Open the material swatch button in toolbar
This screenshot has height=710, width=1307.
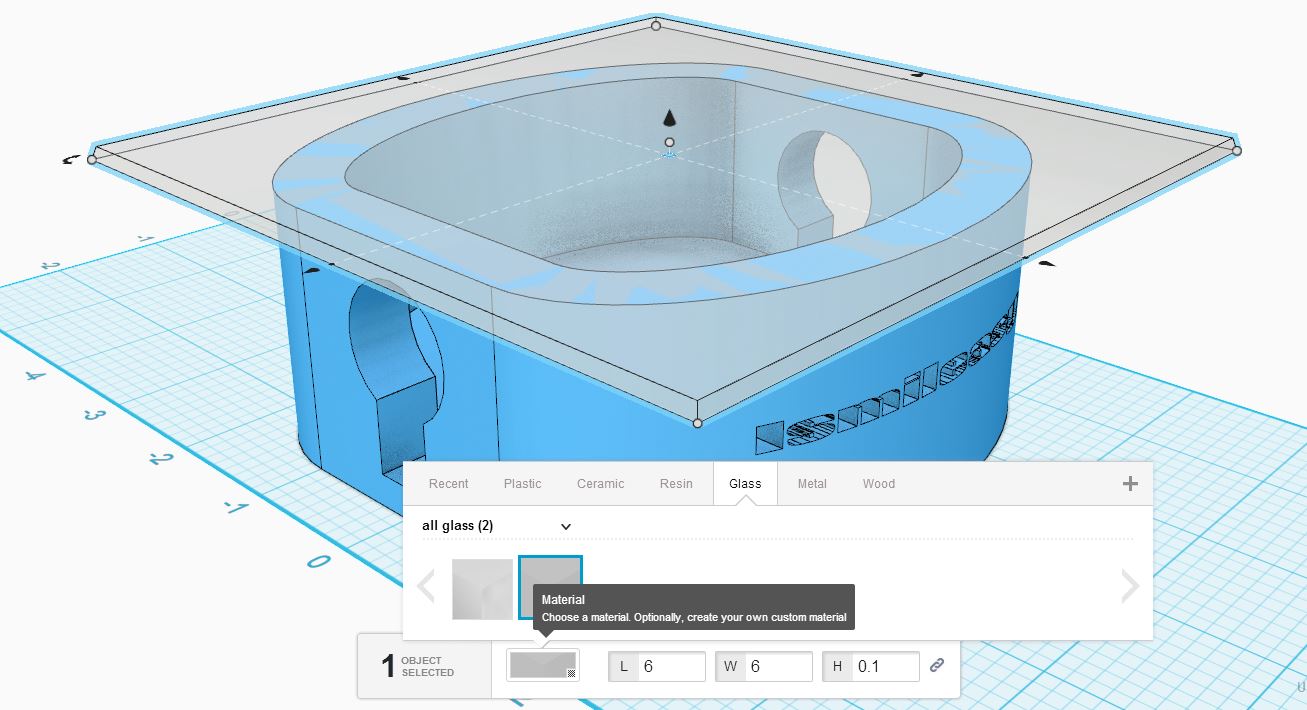[x=543, y=665]
